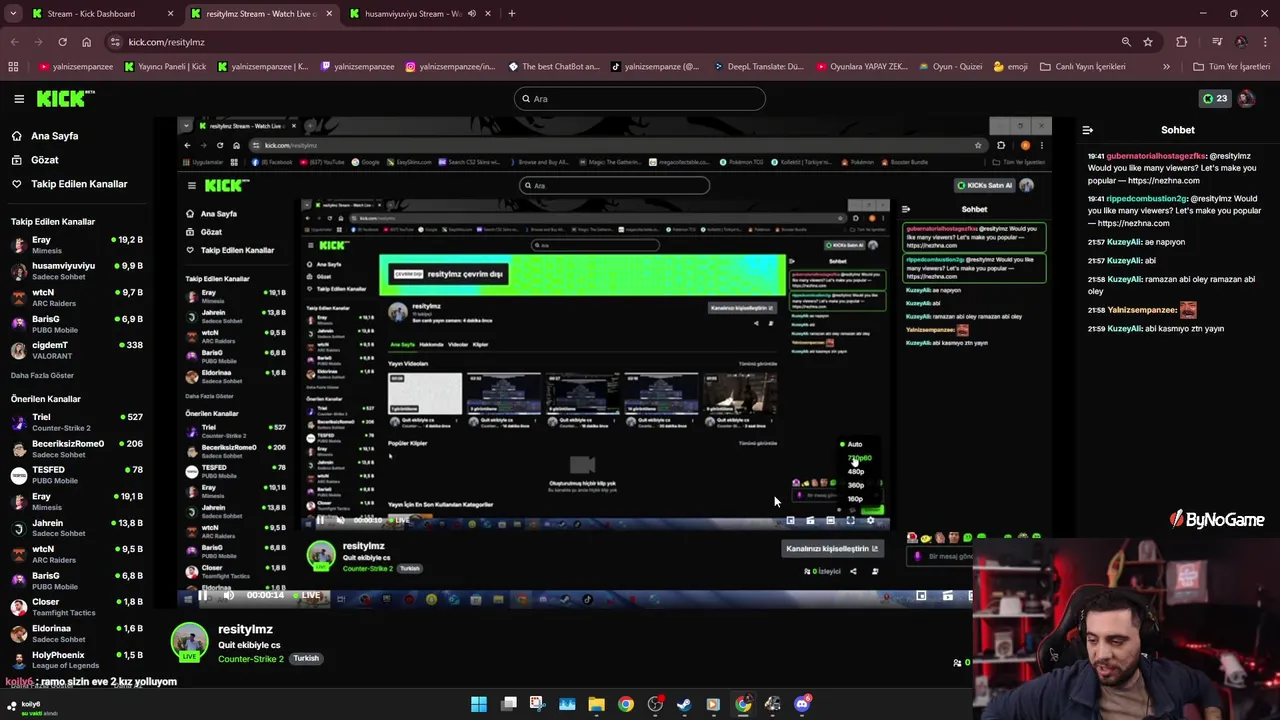The height and width of the screenshot is (720, 1280).
Task: Open the Tüm Yer İşaretleri folder
Action: 1232,67
